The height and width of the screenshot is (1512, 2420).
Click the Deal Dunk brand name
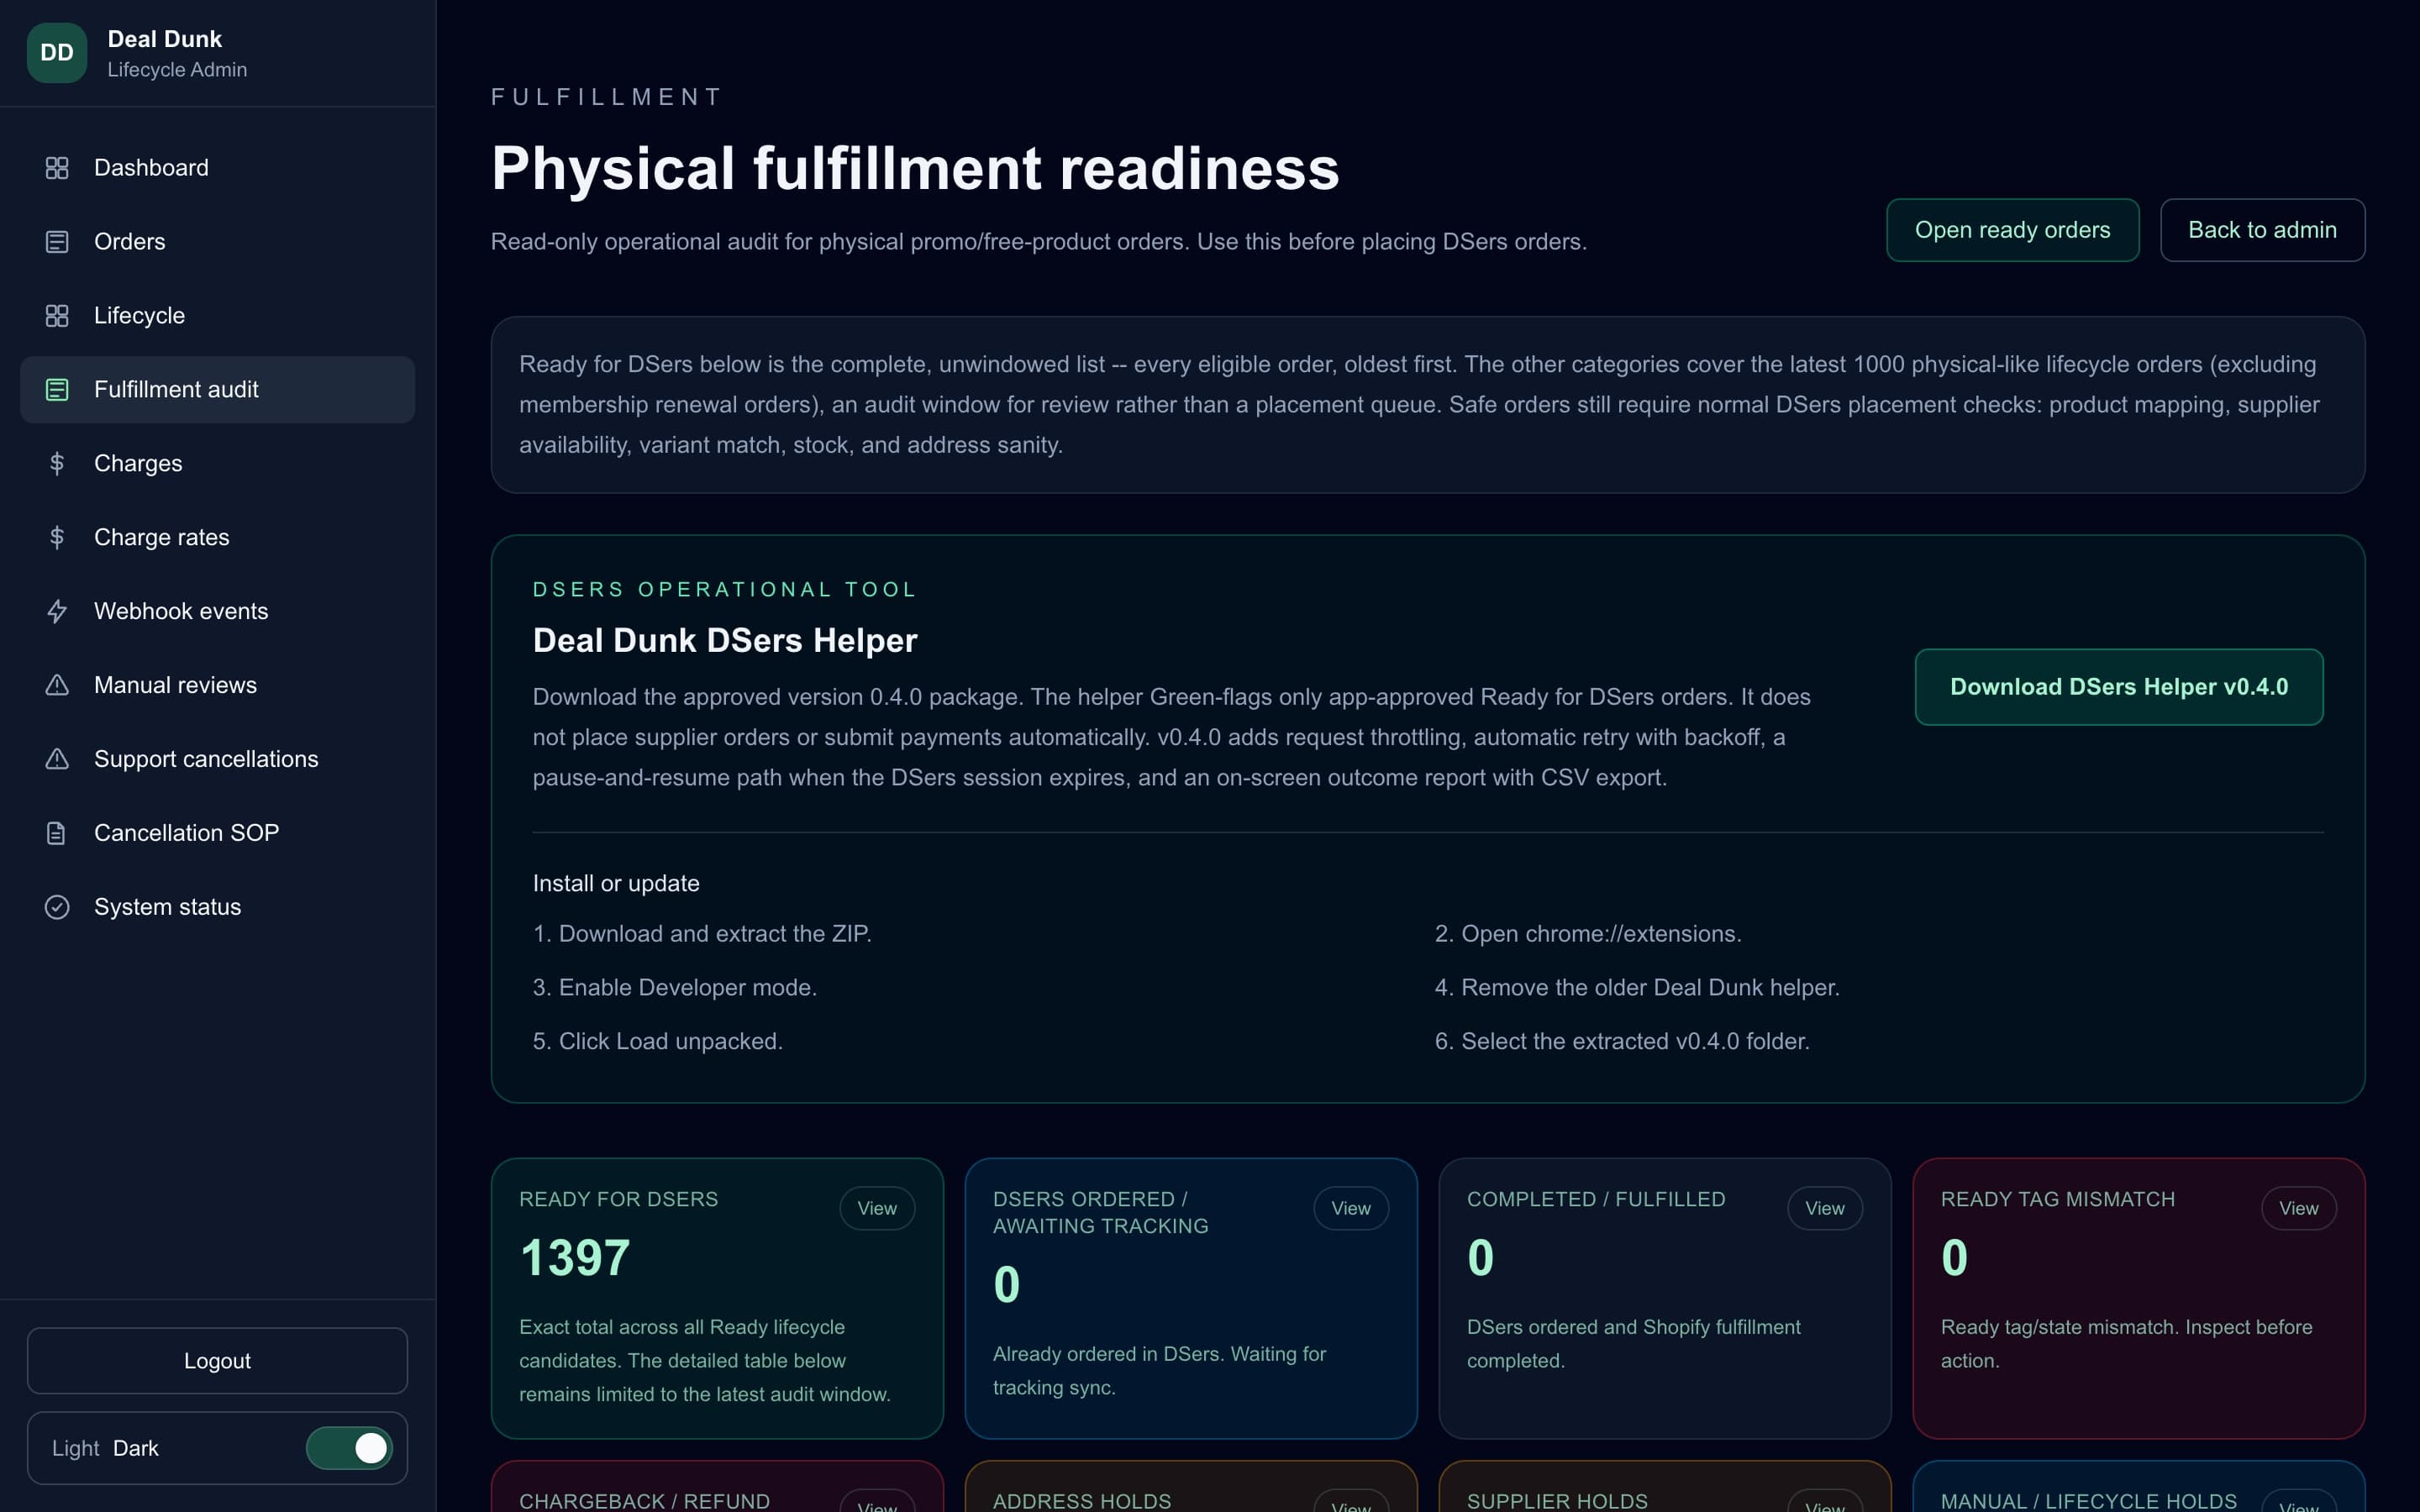click(165, 39)
